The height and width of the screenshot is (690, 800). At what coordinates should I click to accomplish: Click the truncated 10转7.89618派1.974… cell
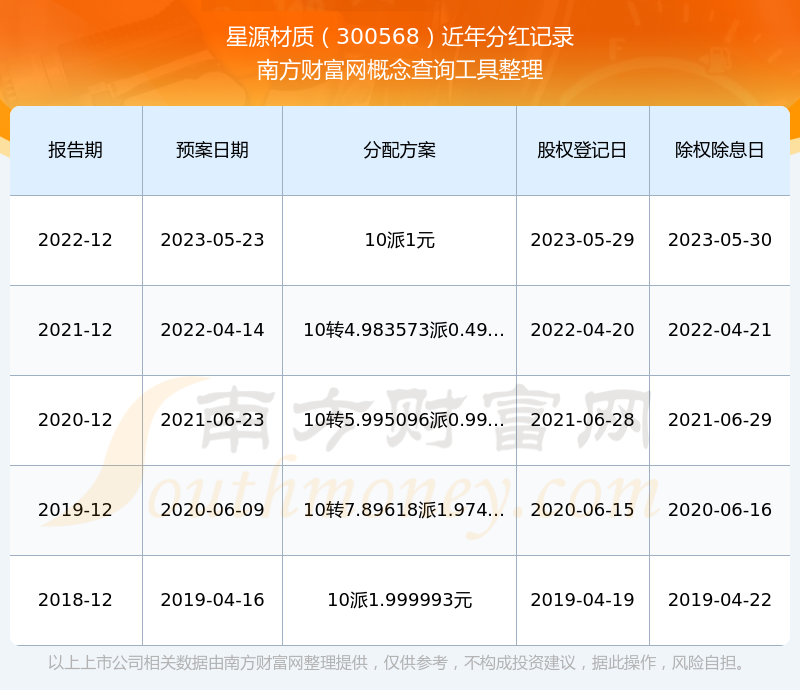(403, 510)
